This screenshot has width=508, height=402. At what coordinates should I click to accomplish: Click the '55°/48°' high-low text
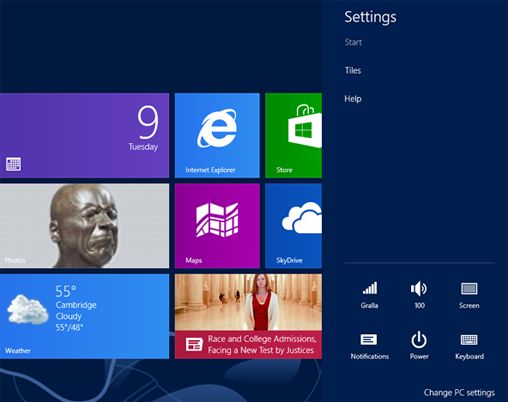point(69,328)
